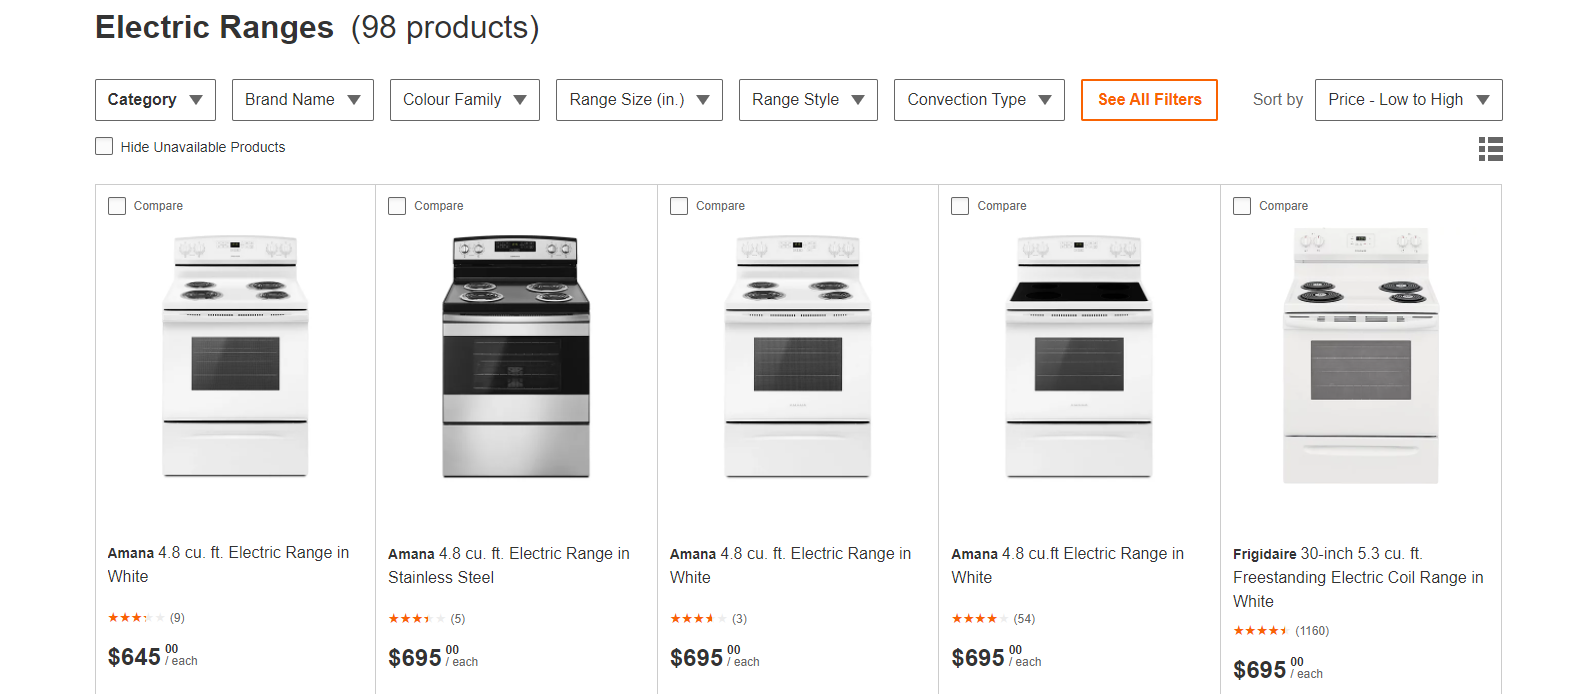Viewport: 1584px width, 694px height.
Task: Click star rating of the Frigidaire coil range
Action: click(x=1260, y=631)
